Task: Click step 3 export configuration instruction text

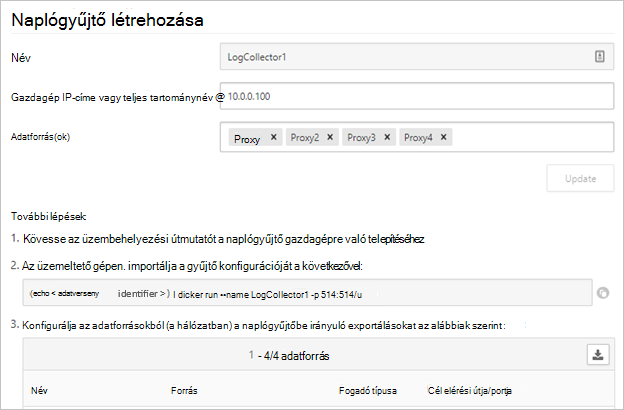Action: 264,325
